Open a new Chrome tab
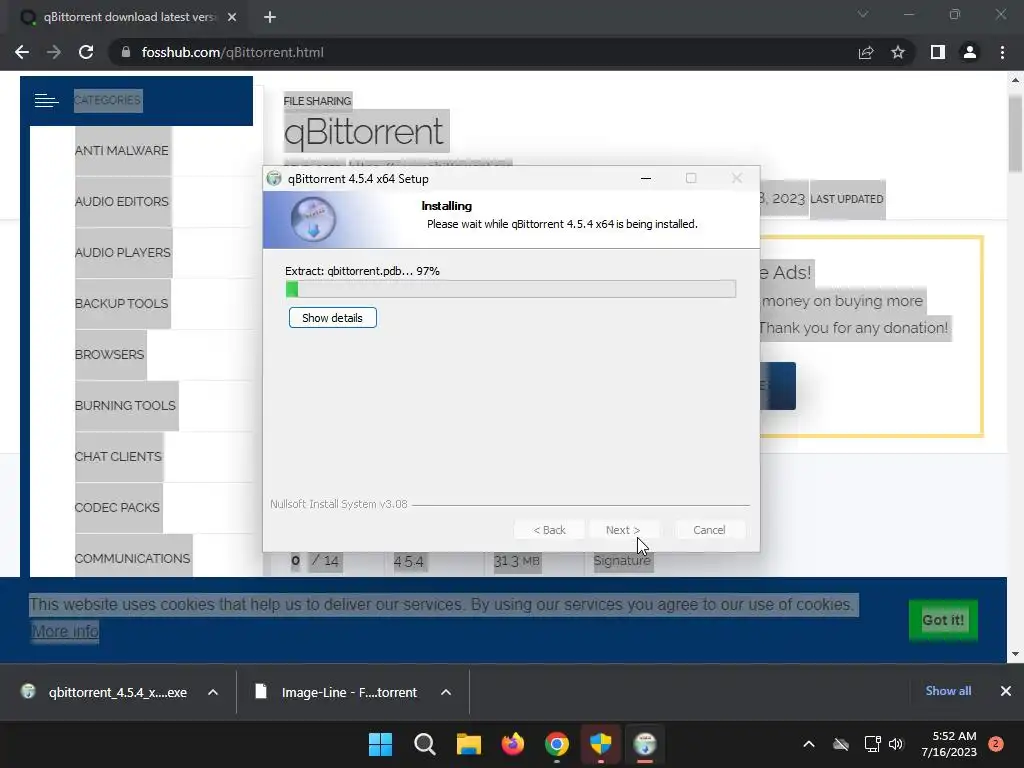Viewport: 1024px width, 768px height. (270, 17)
